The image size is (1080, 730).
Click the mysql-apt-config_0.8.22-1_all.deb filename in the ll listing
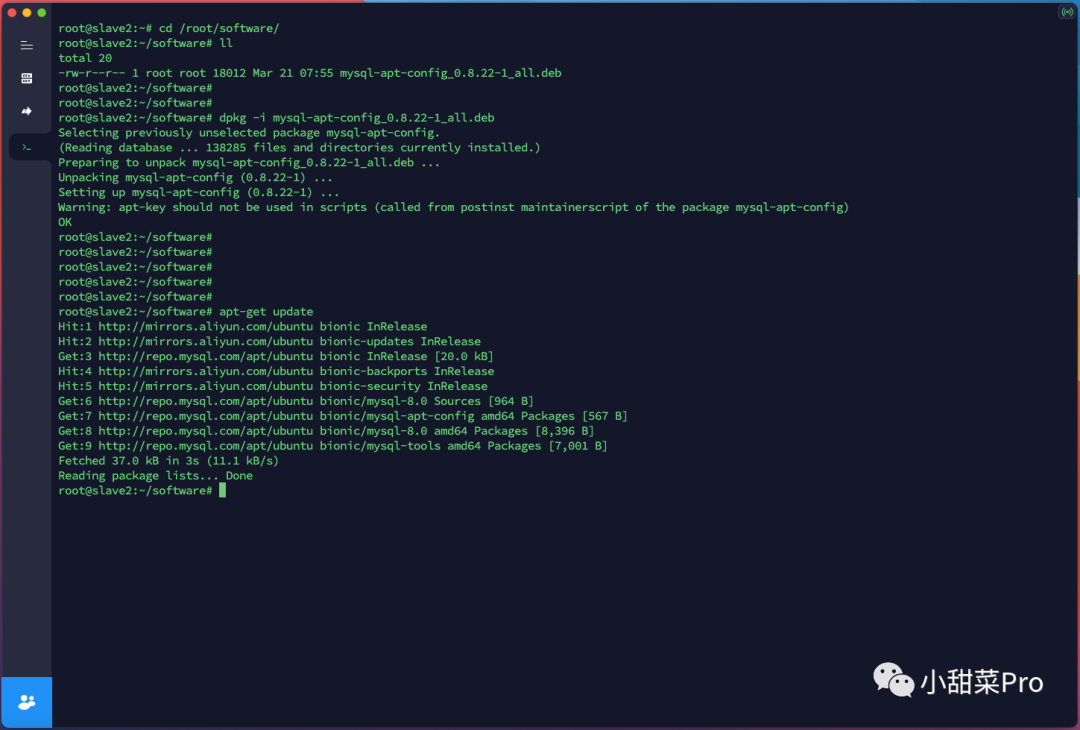pyautogui.click(x=450, y=73)
